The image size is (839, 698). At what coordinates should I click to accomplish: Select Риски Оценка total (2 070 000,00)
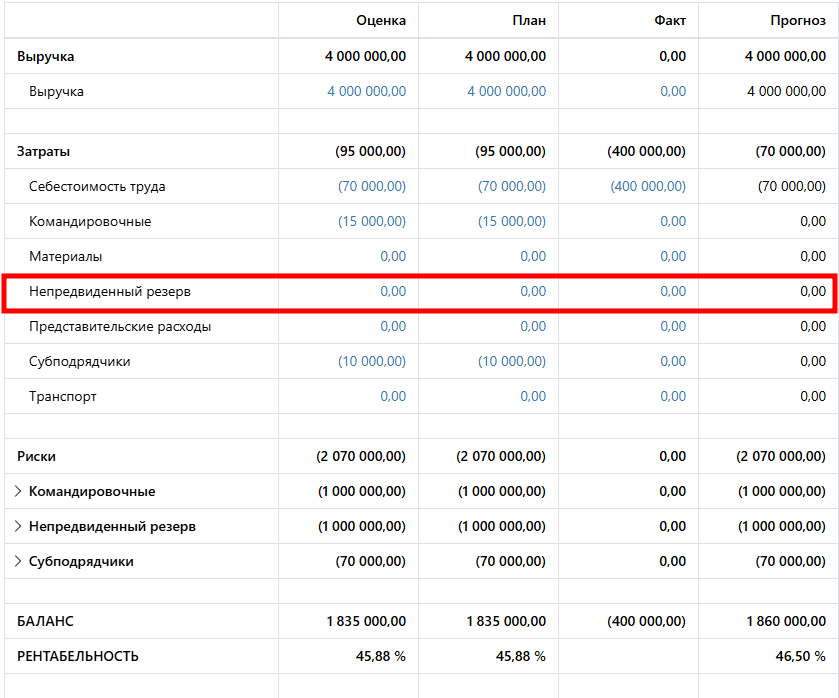tap(361, 456)
